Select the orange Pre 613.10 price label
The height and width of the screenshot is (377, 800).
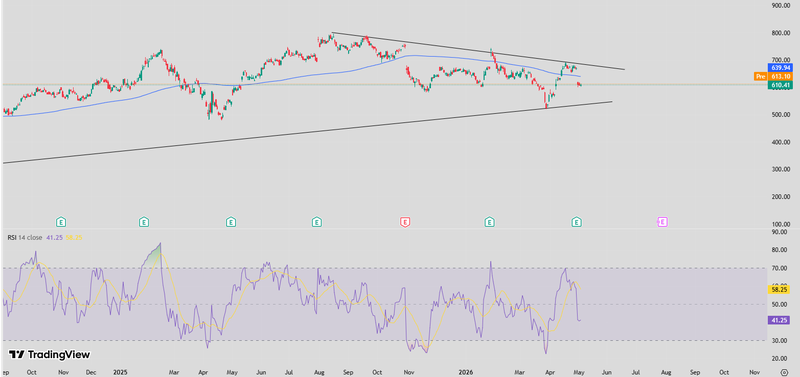pyautogui.click(x=774, y=77)
